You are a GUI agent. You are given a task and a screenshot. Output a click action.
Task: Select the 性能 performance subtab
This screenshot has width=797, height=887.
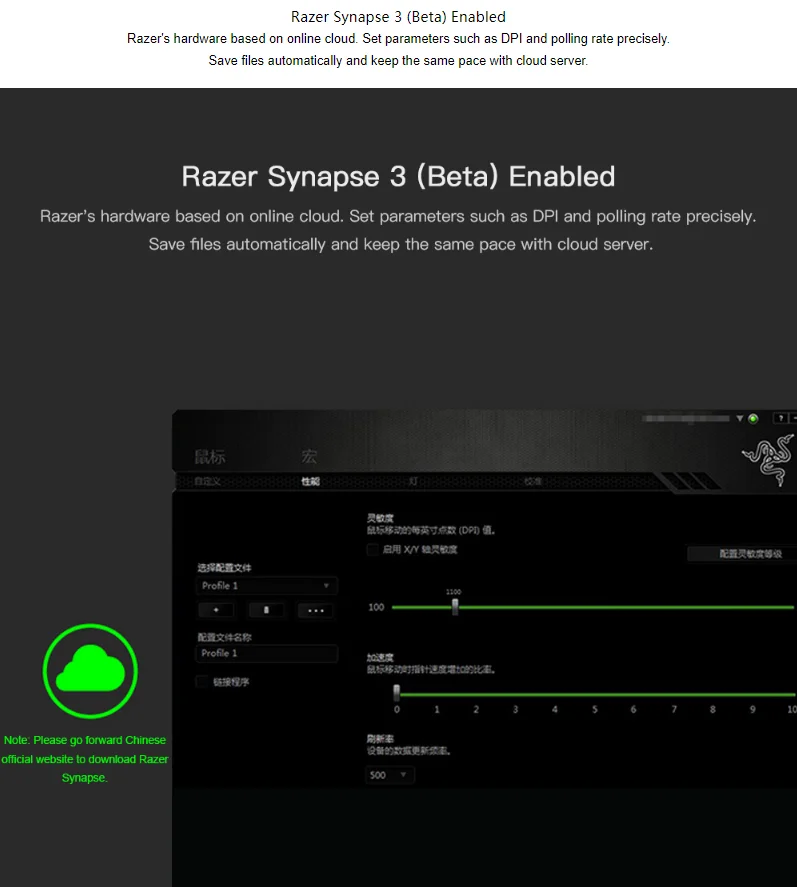(x=311, y=481)
